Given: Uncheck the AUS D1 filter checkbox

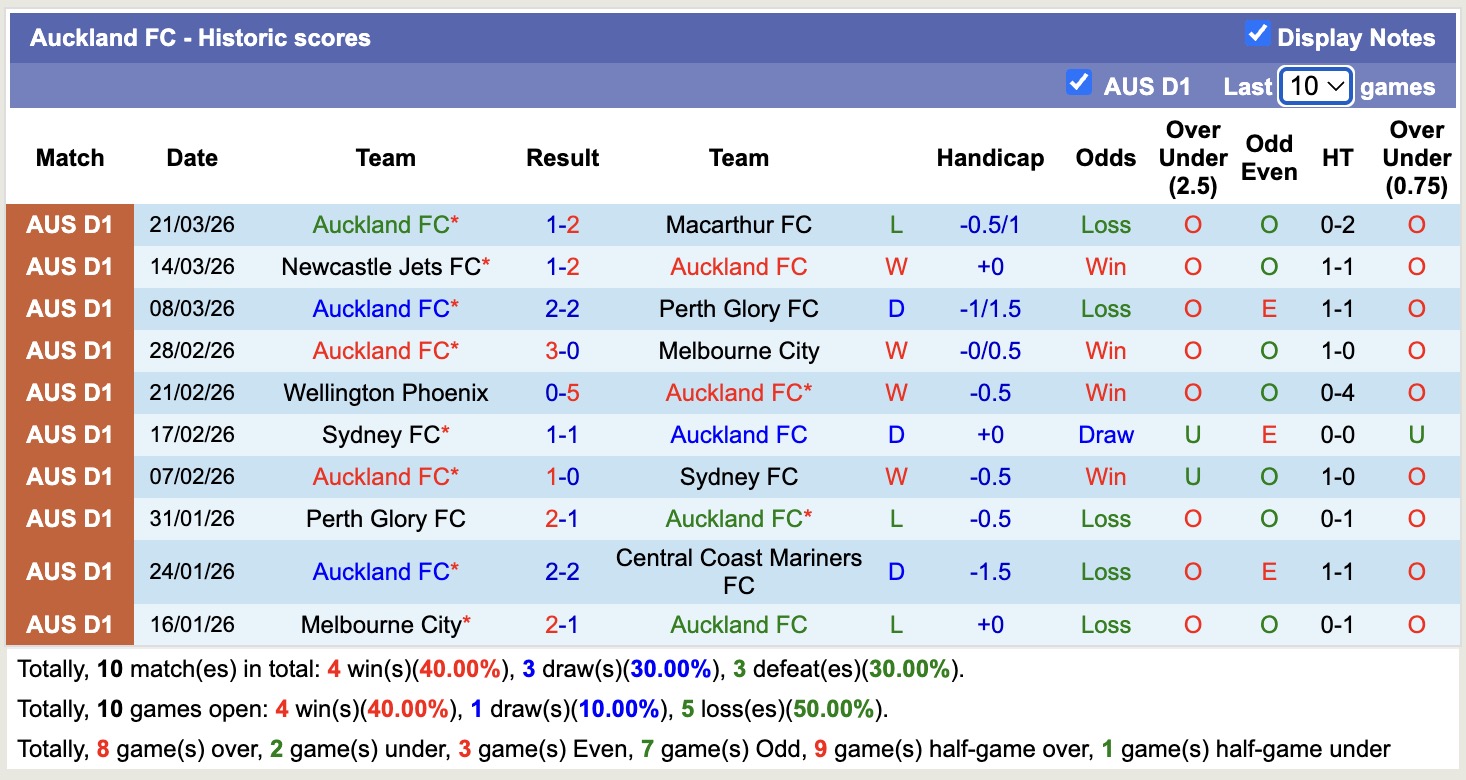Looking at the screenshot, I should click(x=1078, y=85).
